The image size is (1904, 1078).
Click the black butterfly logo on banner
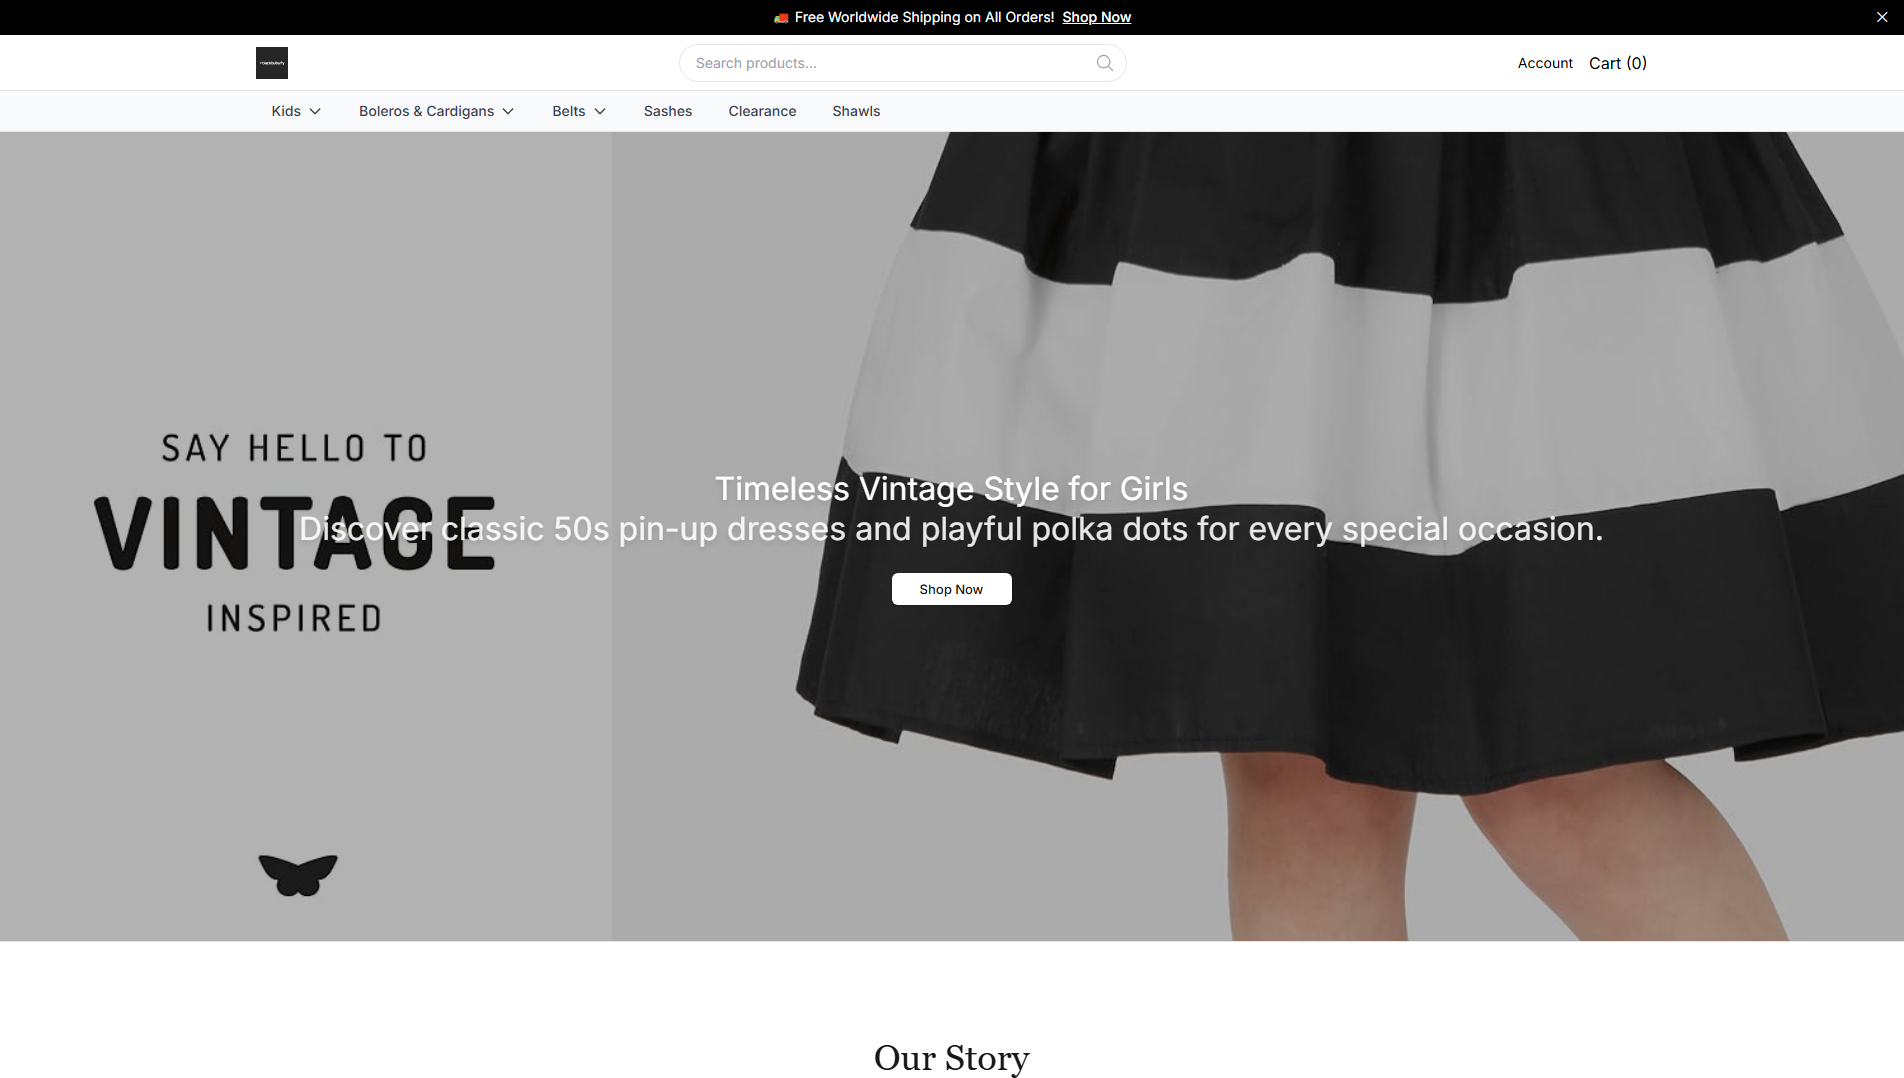298,875
